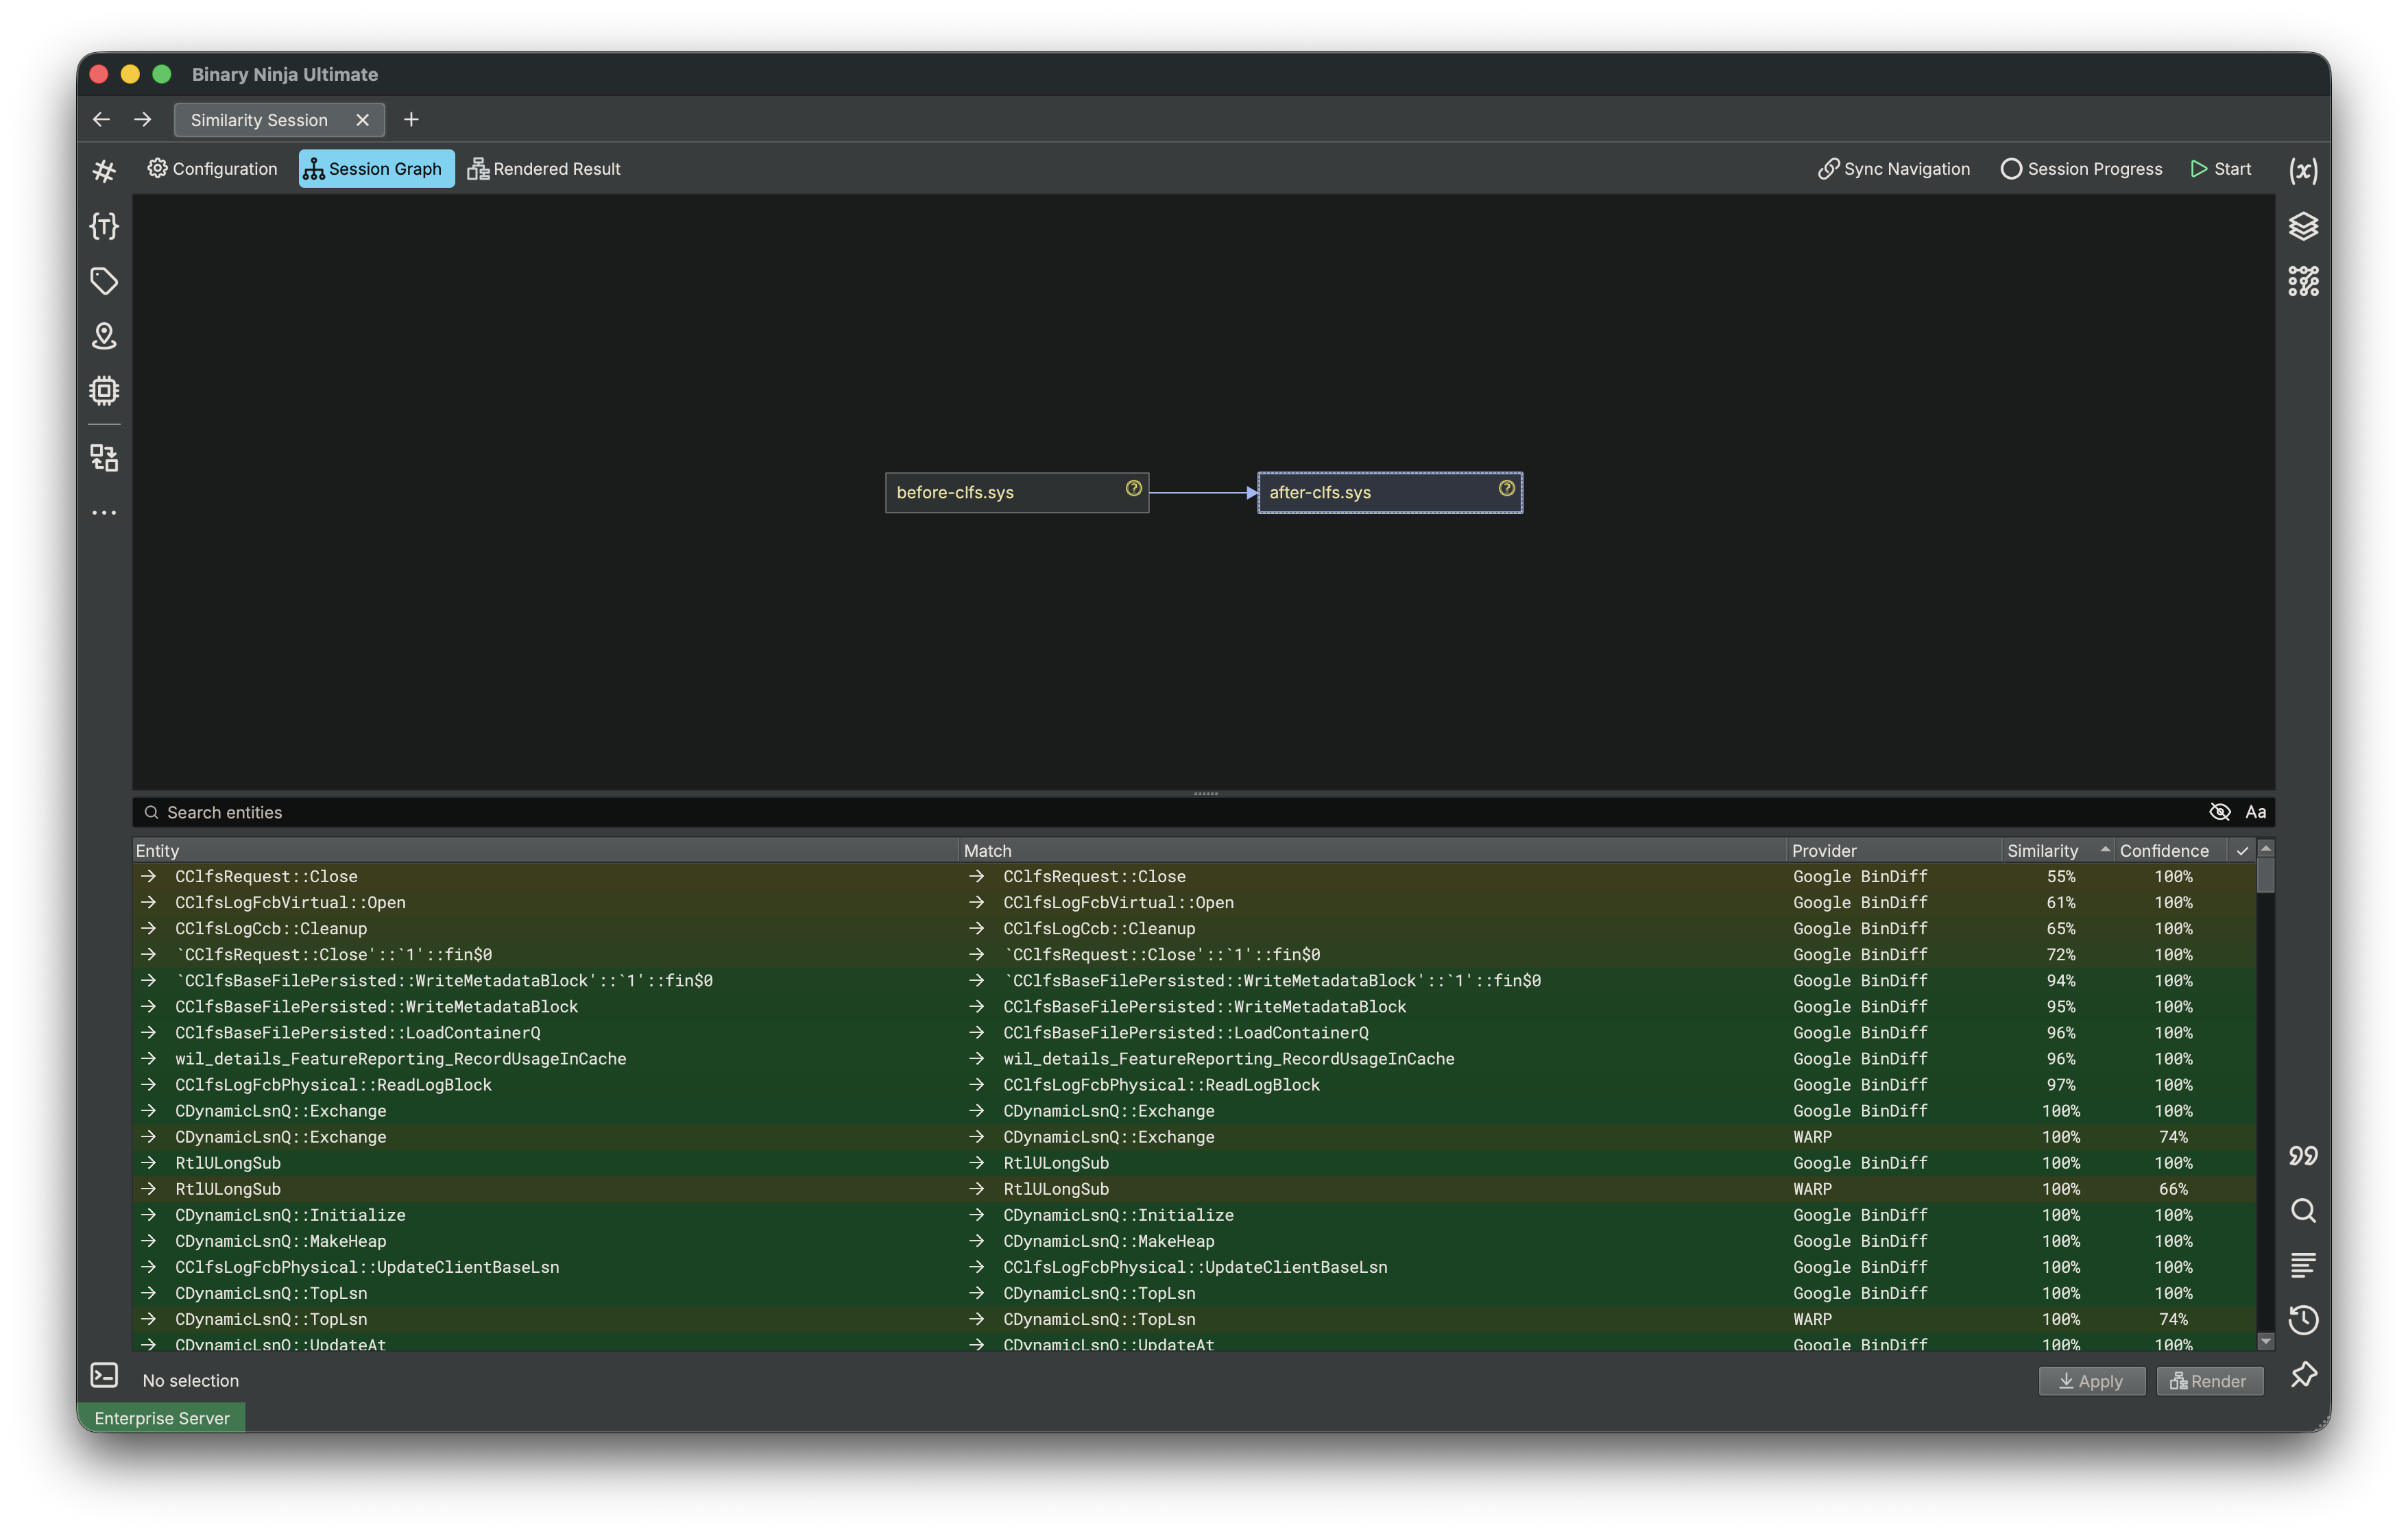
Task: Select entity CClfsBaseFilePersisted::LoadContainerQ
Action: coord(357,1032)
